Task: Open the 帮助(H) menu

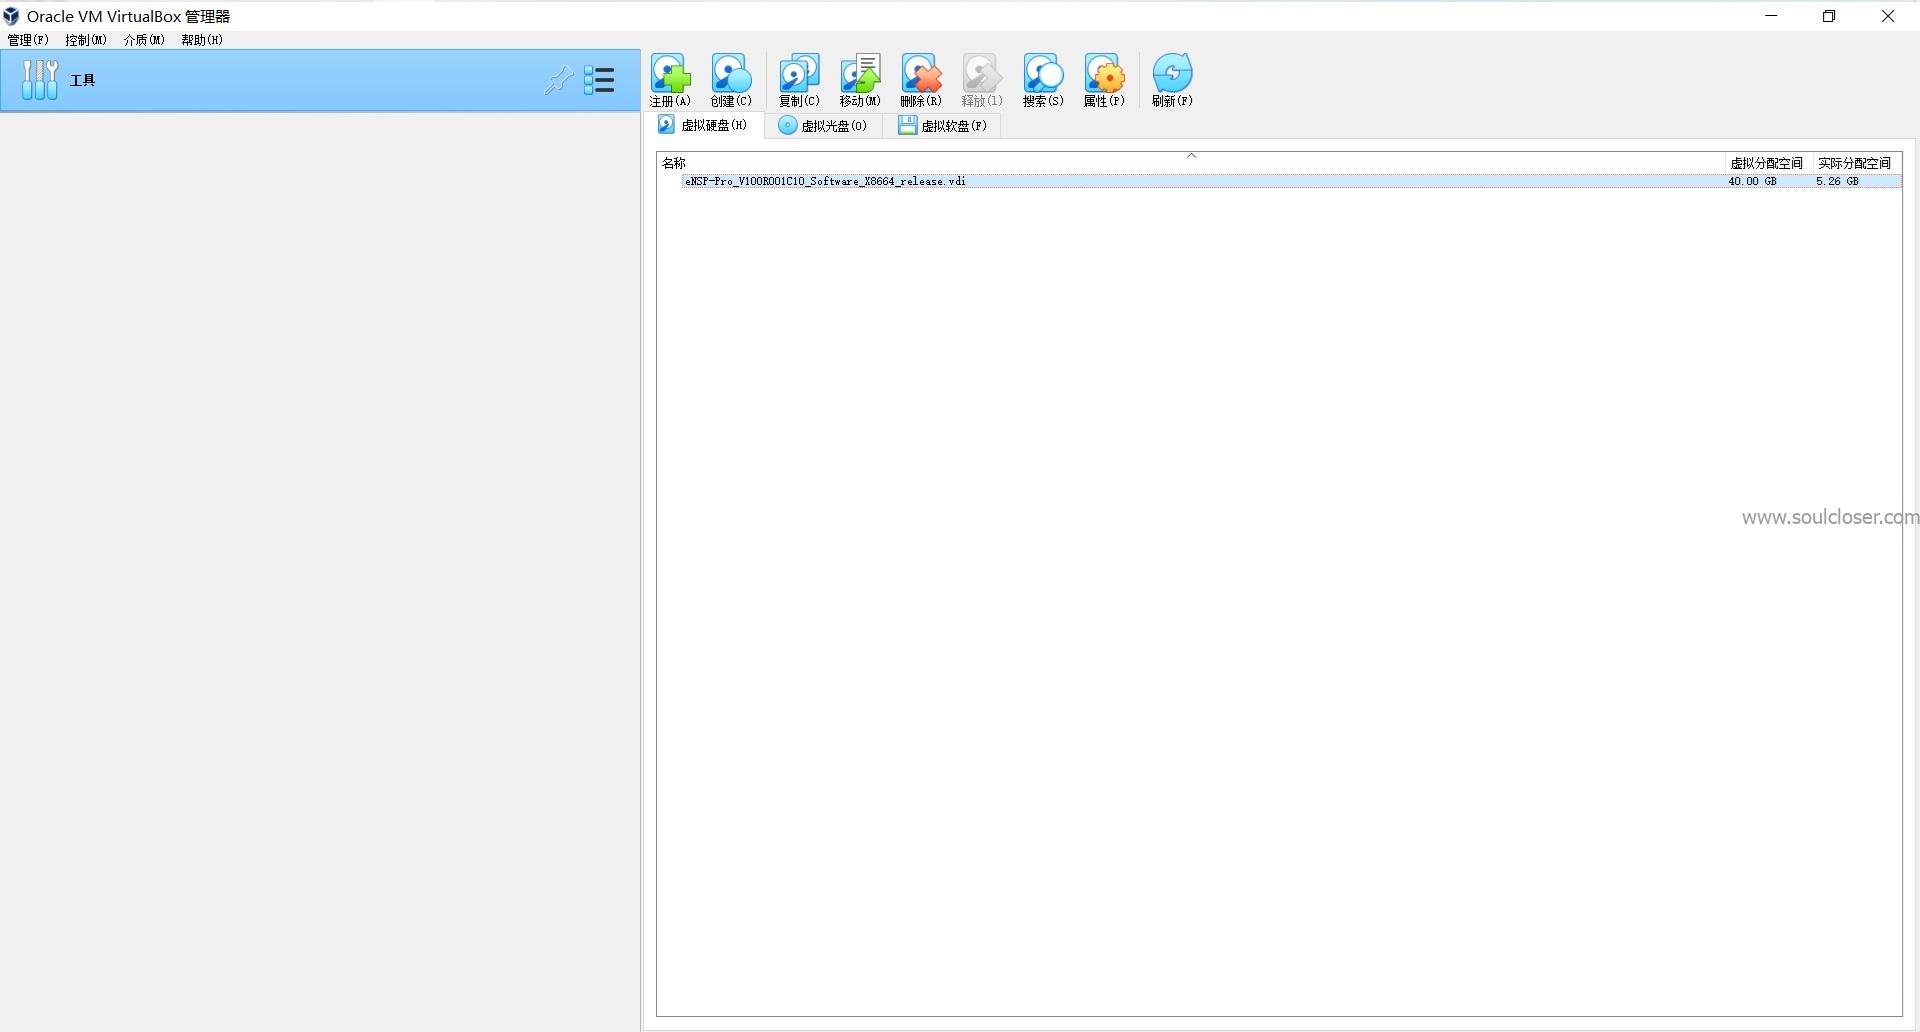Action: 202,40
